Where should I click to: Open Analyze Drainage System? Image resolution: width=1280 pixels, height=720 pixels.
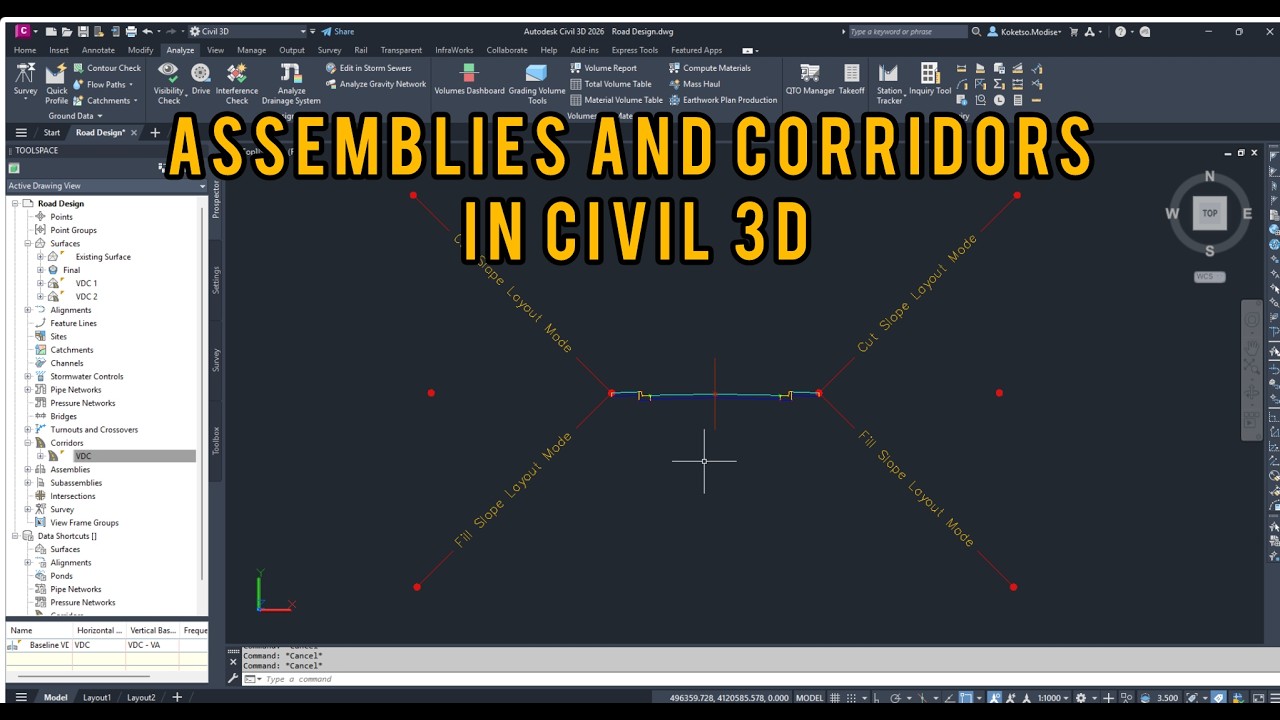point(291,84)
